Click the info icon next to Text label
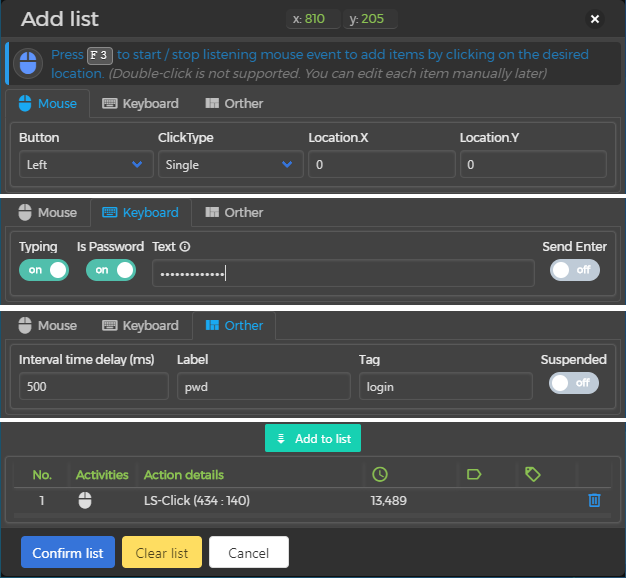 pos(185,247)
